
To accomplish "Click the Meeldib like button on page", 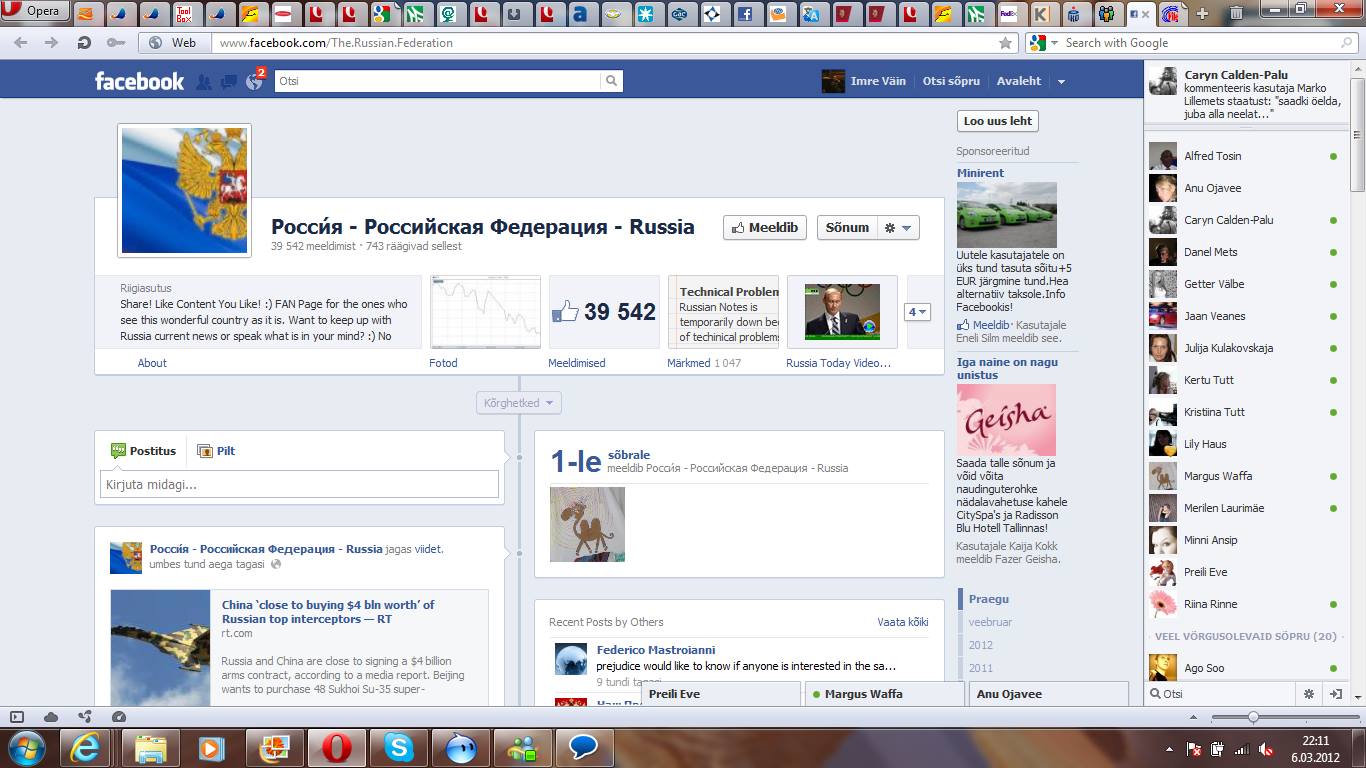I will [765, 227].
